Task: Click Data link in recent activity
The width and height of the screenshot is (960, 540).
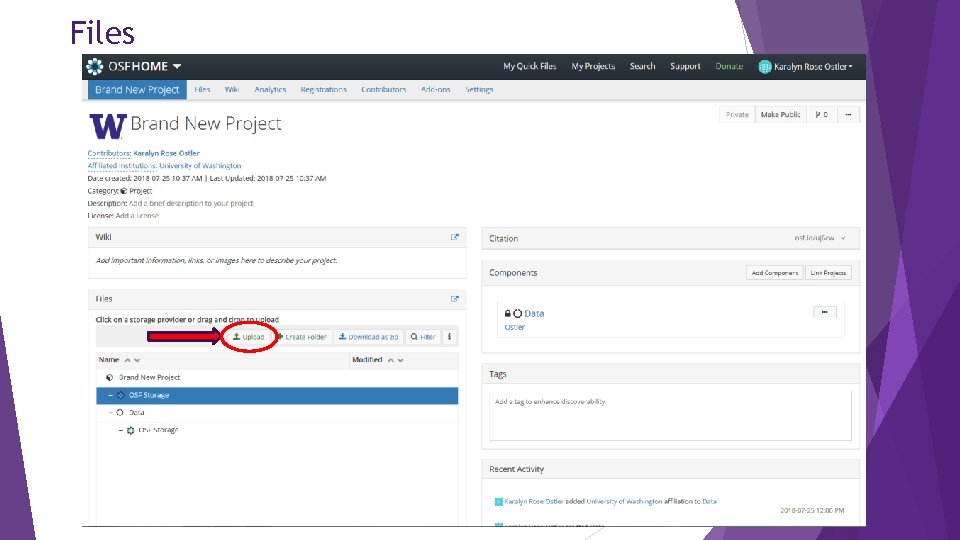Action: pos(709,501)
